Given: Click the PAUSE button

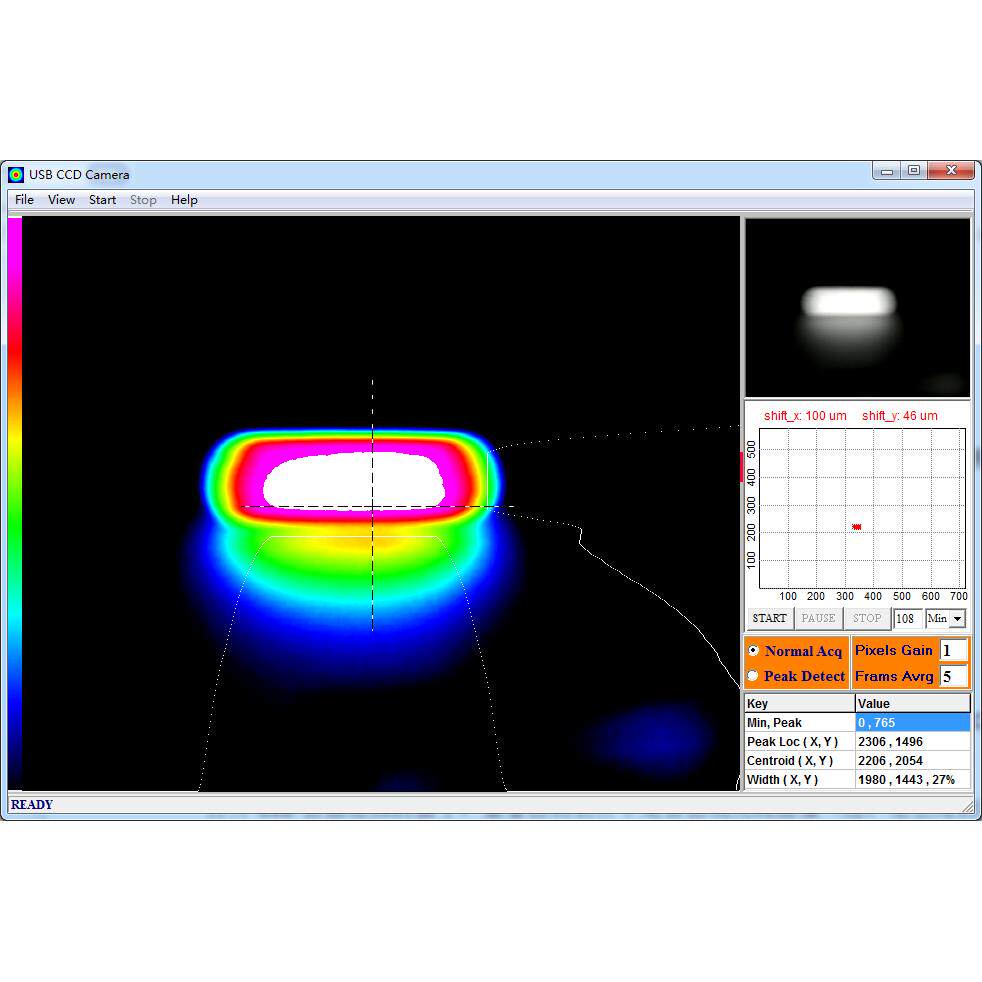Looking at the screenshot, I should point(818,618).
